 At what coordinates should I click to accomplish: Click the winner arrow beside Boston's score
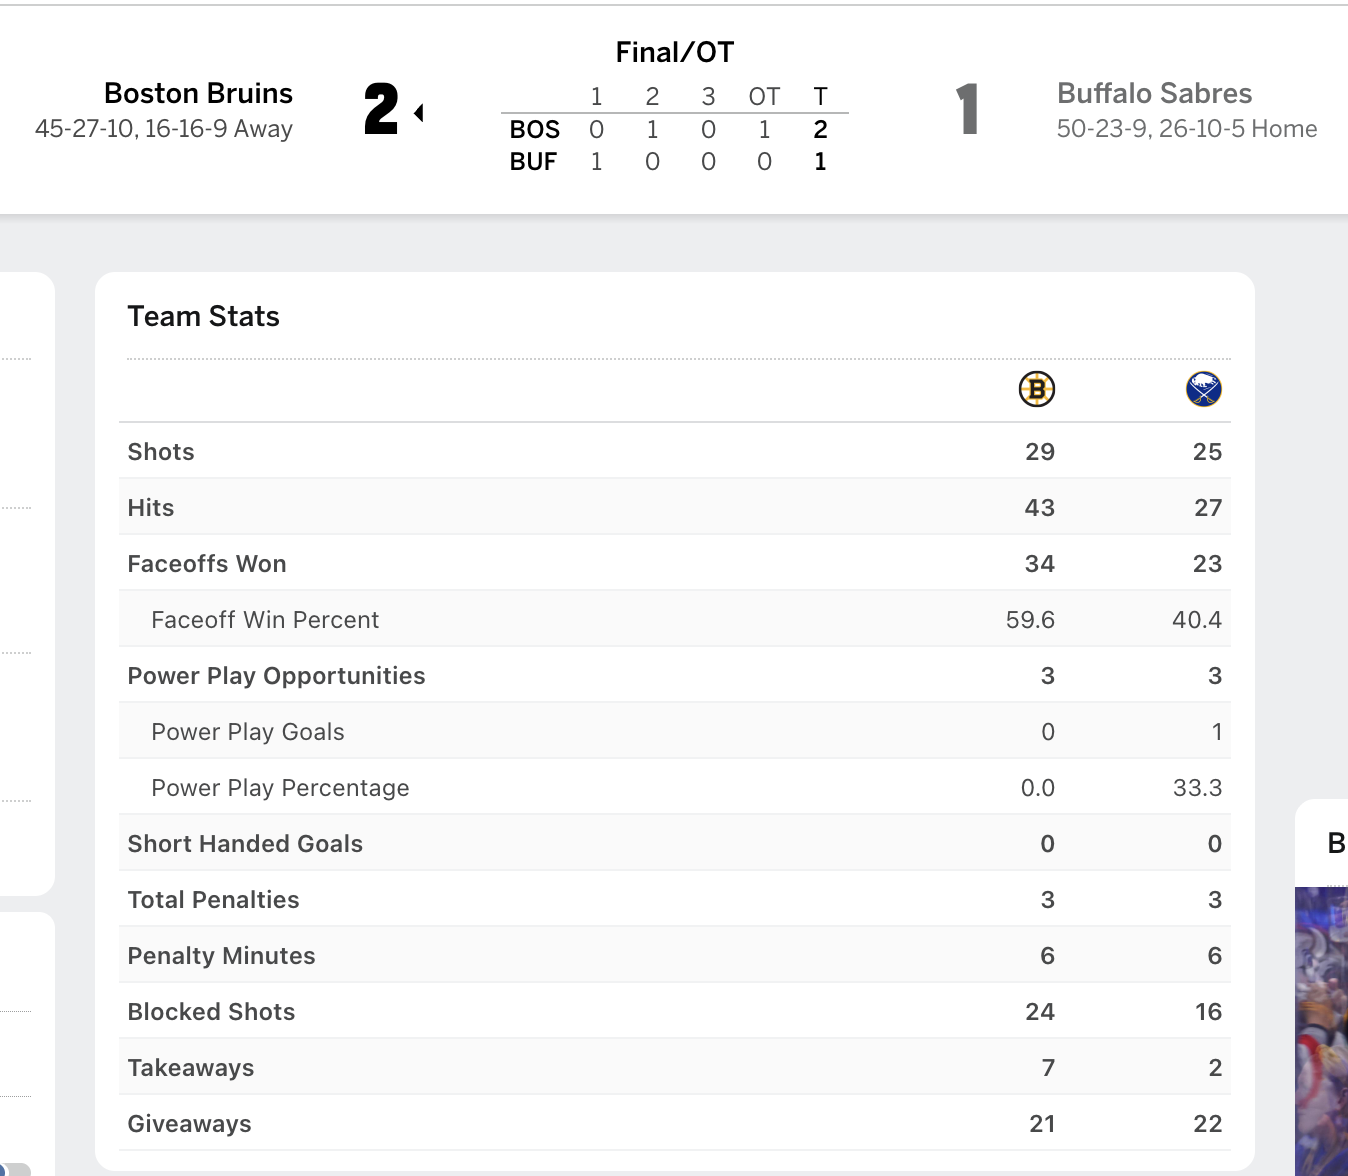(419, 113)
